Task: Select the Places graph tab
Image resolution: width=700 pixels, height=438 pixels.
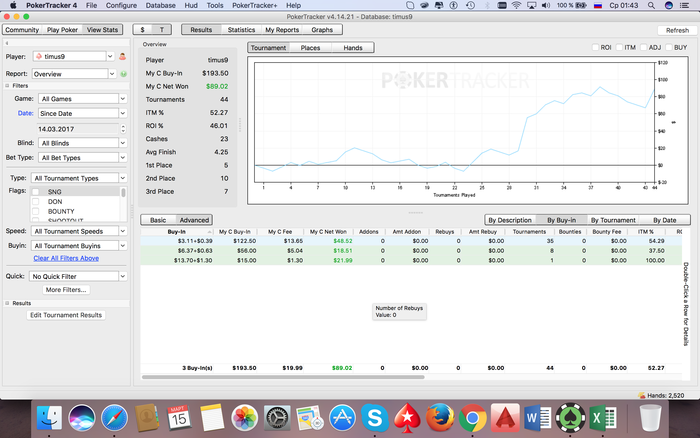Action: point(310,48)
